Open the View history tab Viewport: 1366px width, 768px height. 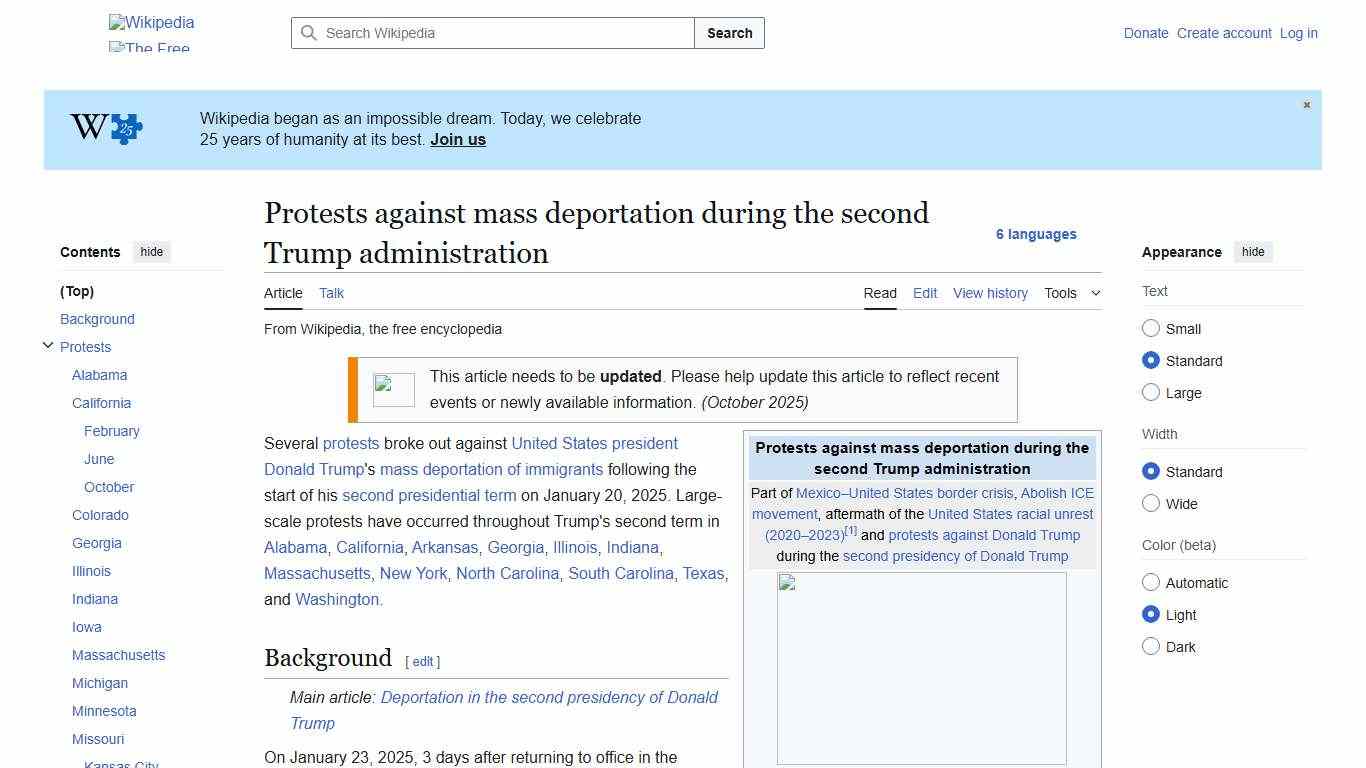pos(989,293)
